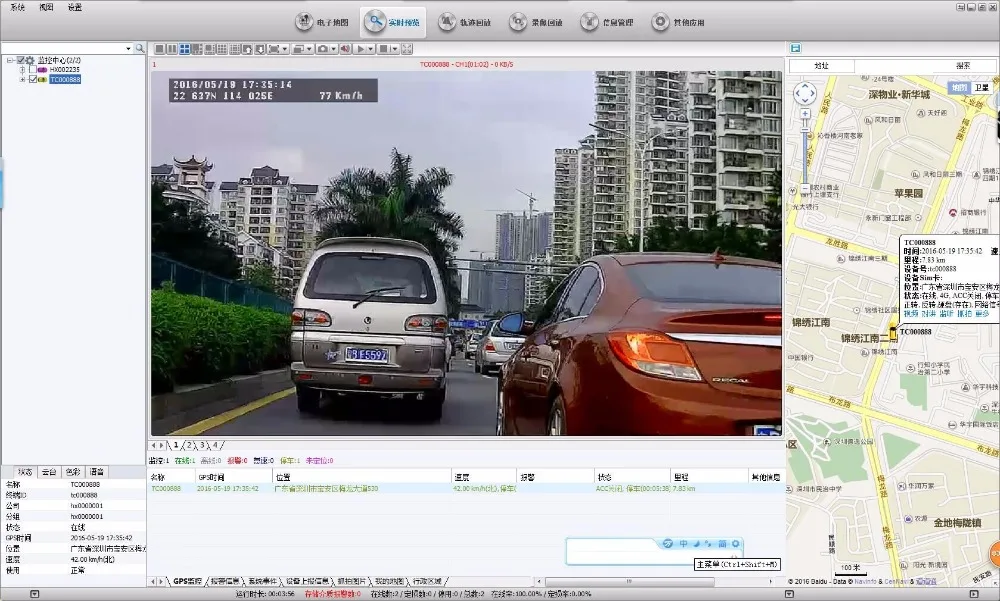Image resolution: width=1000 pixels, height=601 pixels.
Task: Switch to the 云台 PTZ tab
Action: (x=48, y=472)
